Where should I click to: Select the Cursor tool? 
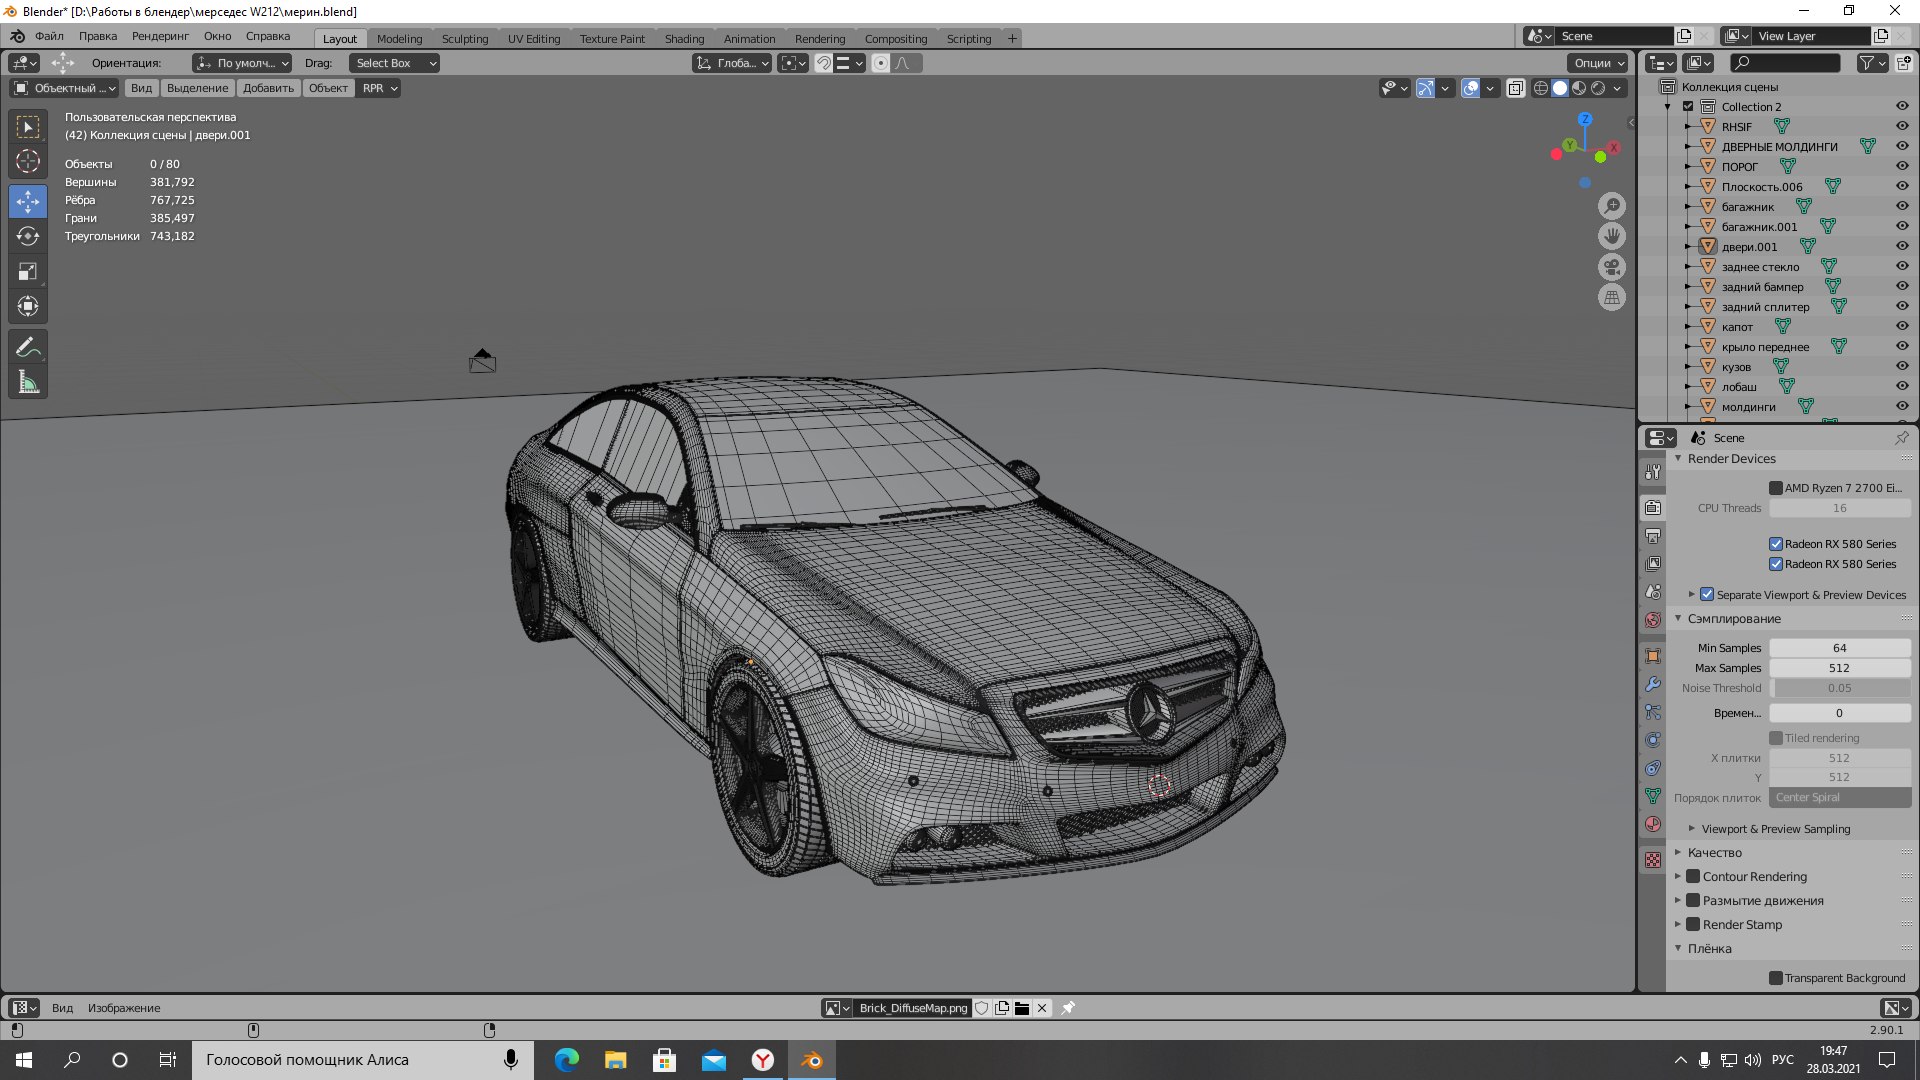(x=28, y=161)
